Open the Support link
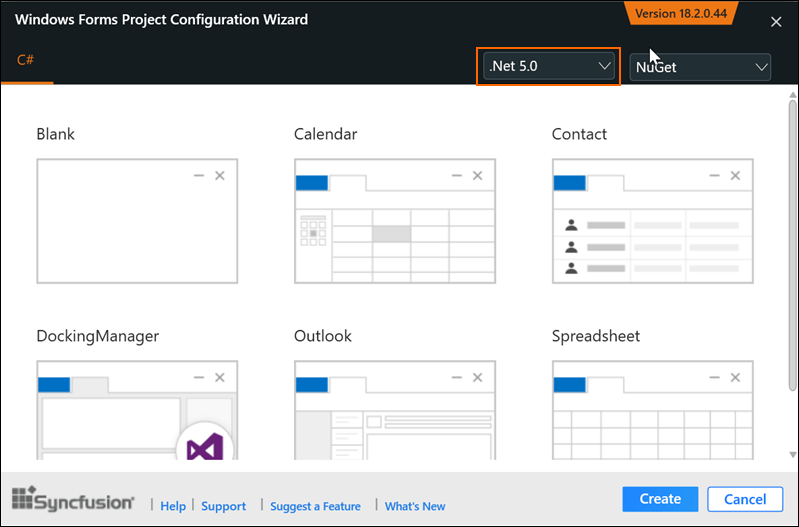Image resolution: width=799 pixels, height=527 pixels. tap(223, 506)
